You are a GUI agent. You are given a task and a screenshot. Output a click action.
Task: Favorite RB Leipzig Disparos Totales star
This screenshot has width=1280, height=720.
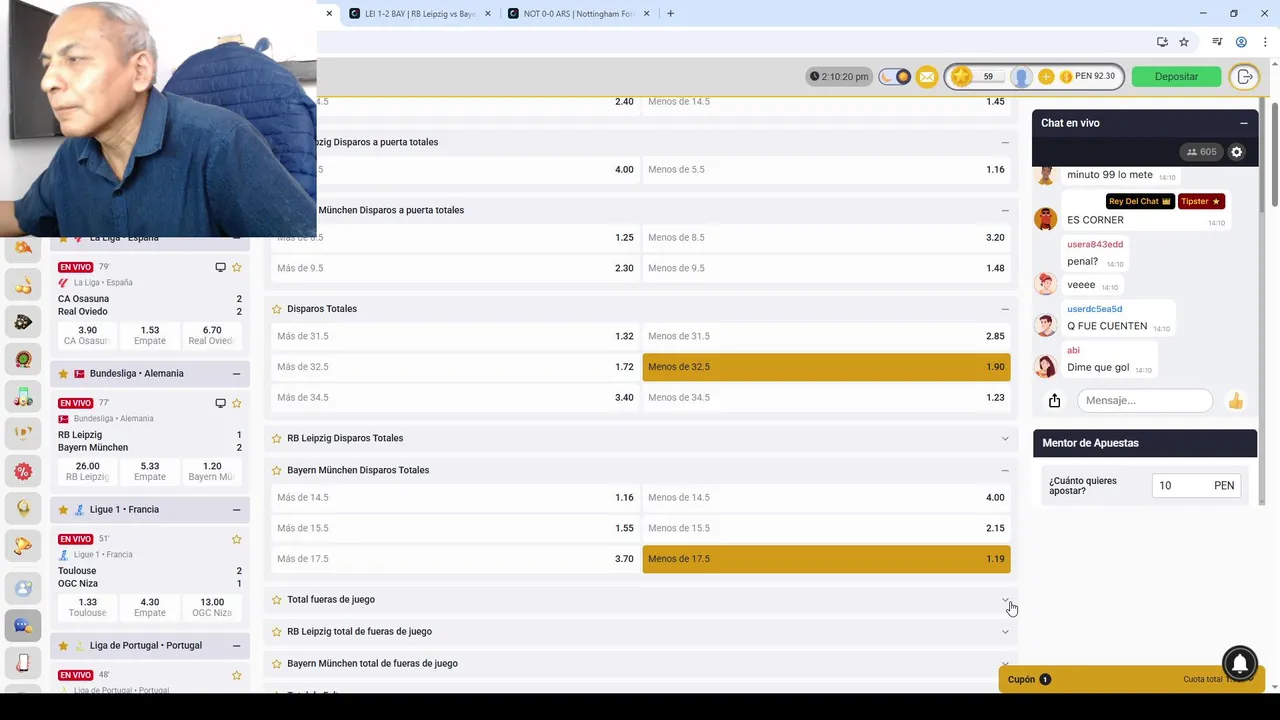point(277,438)
